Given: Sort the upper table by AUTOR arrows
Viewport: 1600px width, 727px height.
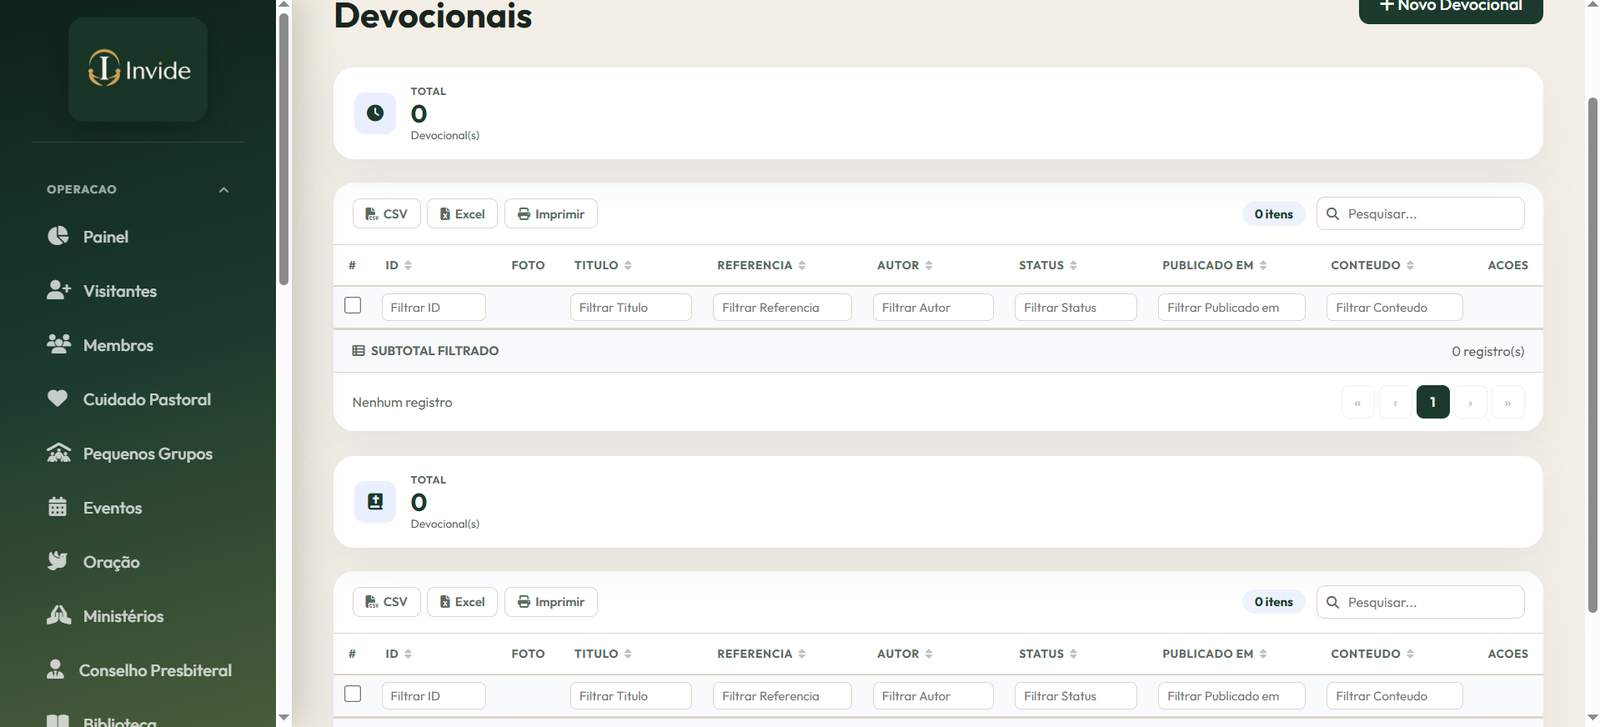Looking at the screenshot, I should pos(929,265).
